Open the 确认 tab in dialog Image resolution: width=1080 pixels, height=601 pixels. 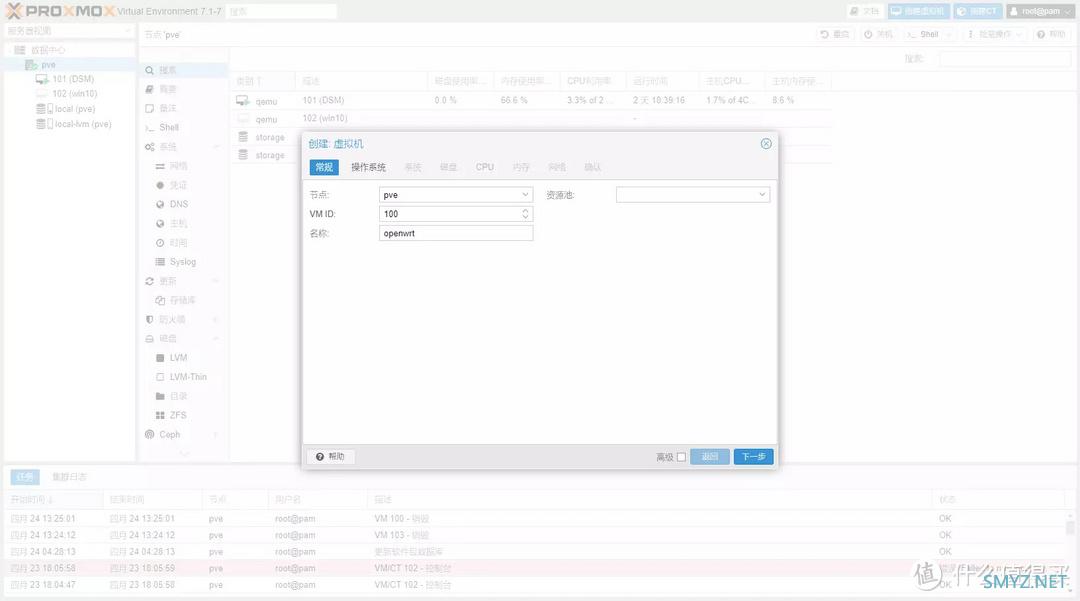[x=592, y=167]
